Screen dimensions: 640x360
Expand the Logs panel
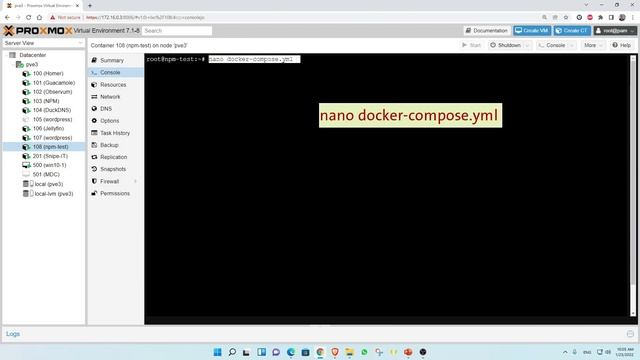630,334
